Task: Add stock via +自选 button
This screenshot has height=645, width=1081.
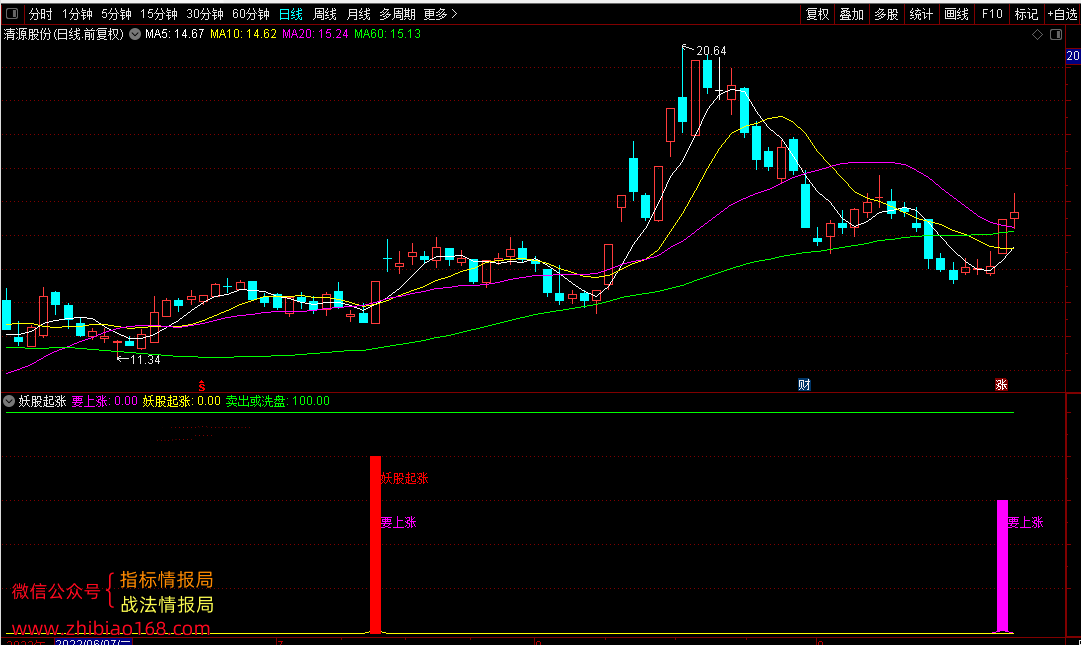Action: click(1062, 14)
